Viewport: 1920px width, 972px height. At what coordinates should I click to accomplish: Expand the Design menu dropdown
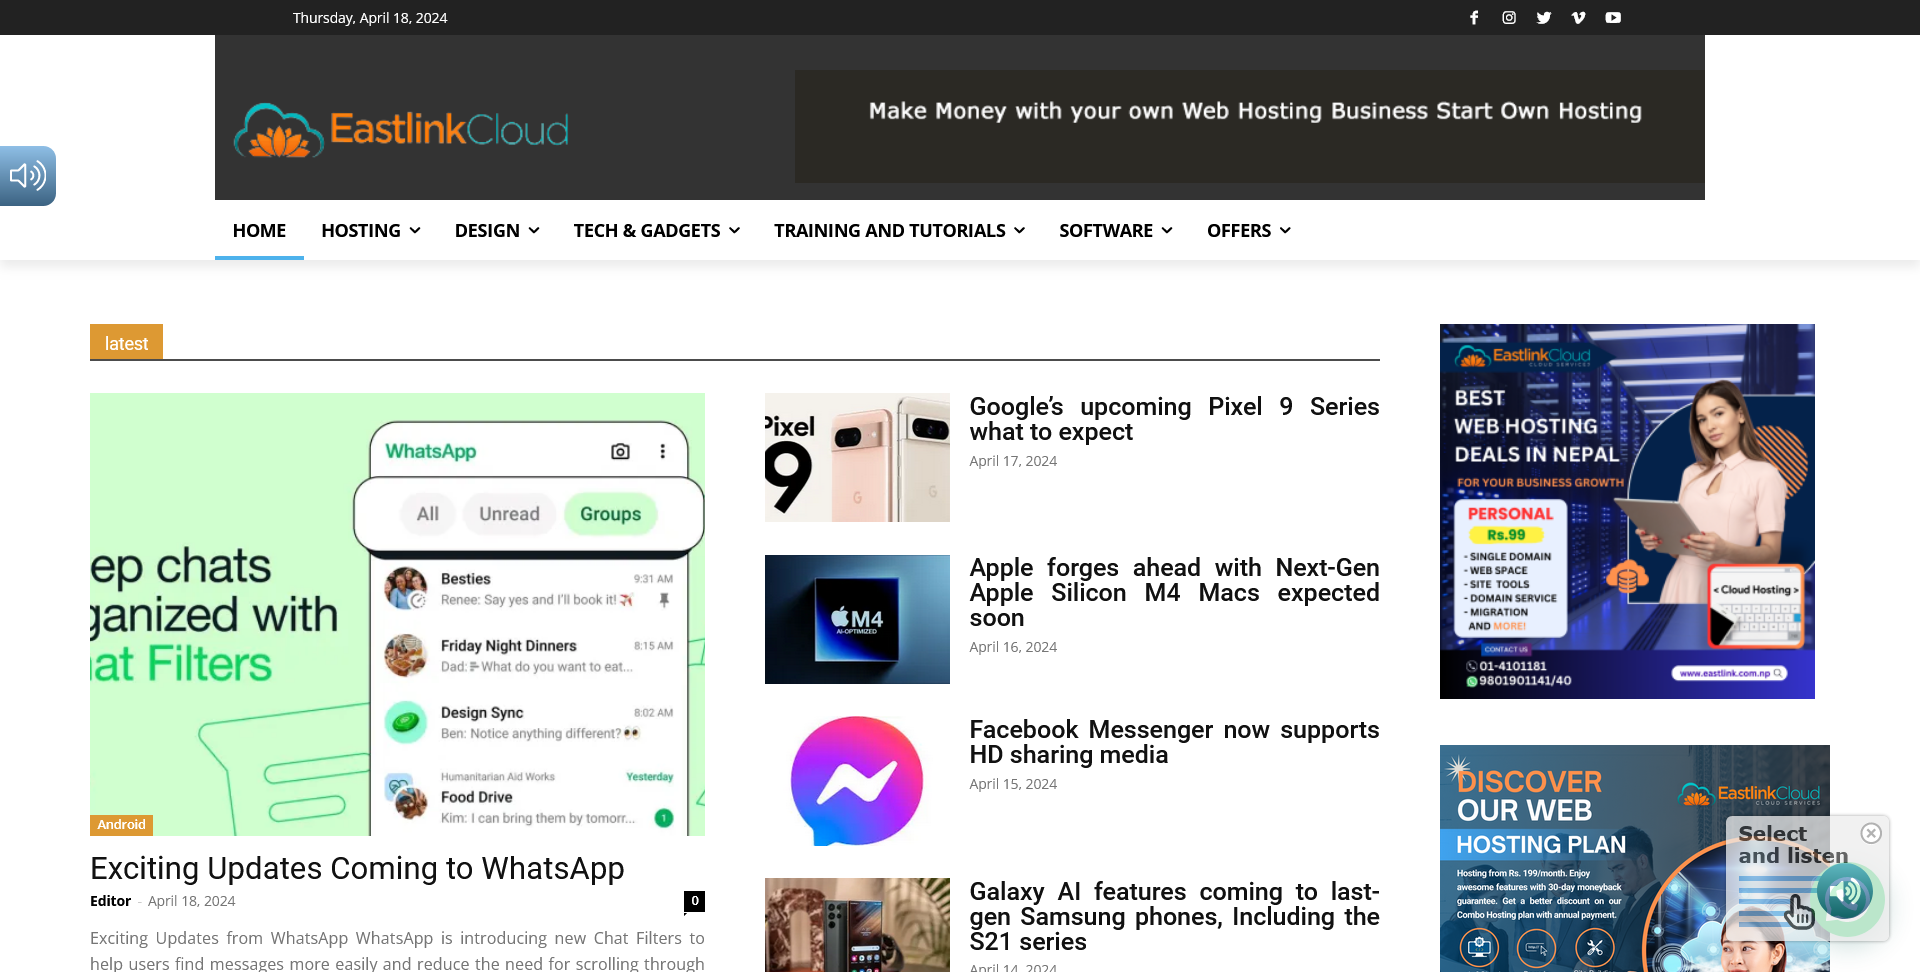point(497,231)
